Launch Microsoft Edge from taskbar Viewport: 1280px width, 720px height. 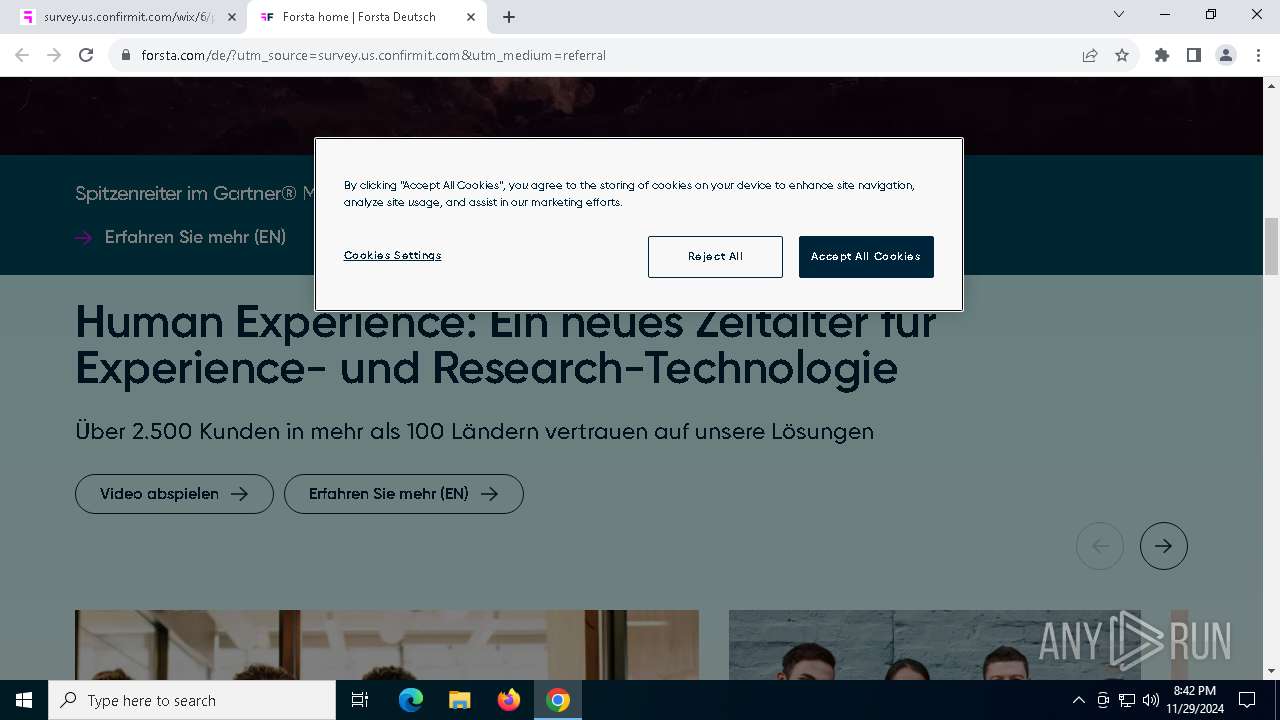[411, 700]
